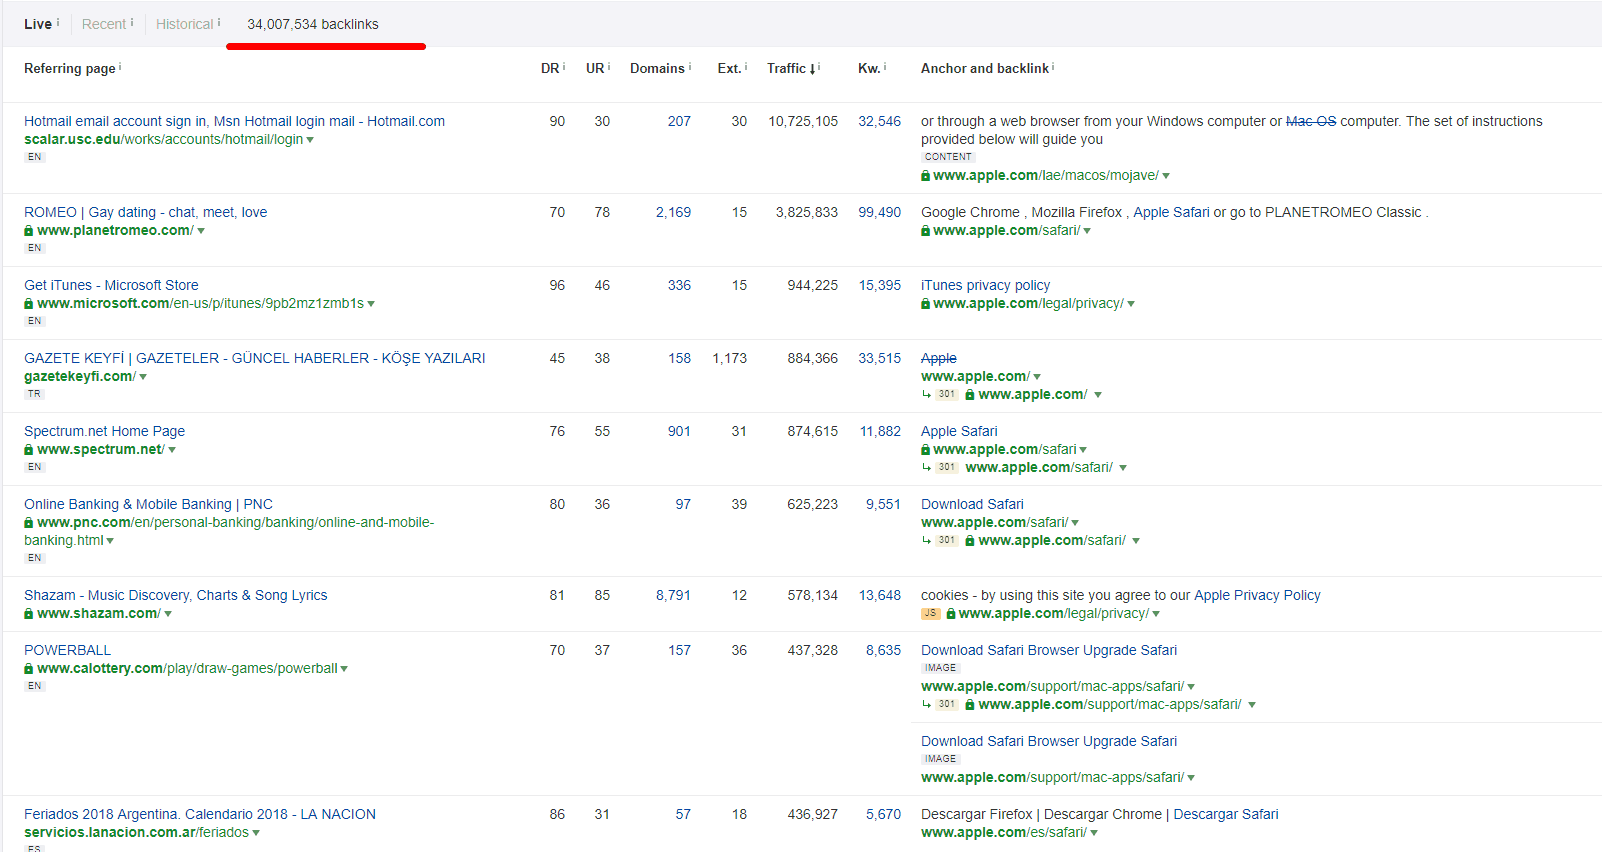Click the info icon beside UR header
The width and height of the screenshot is (1602, 852).
coord(609,67)
